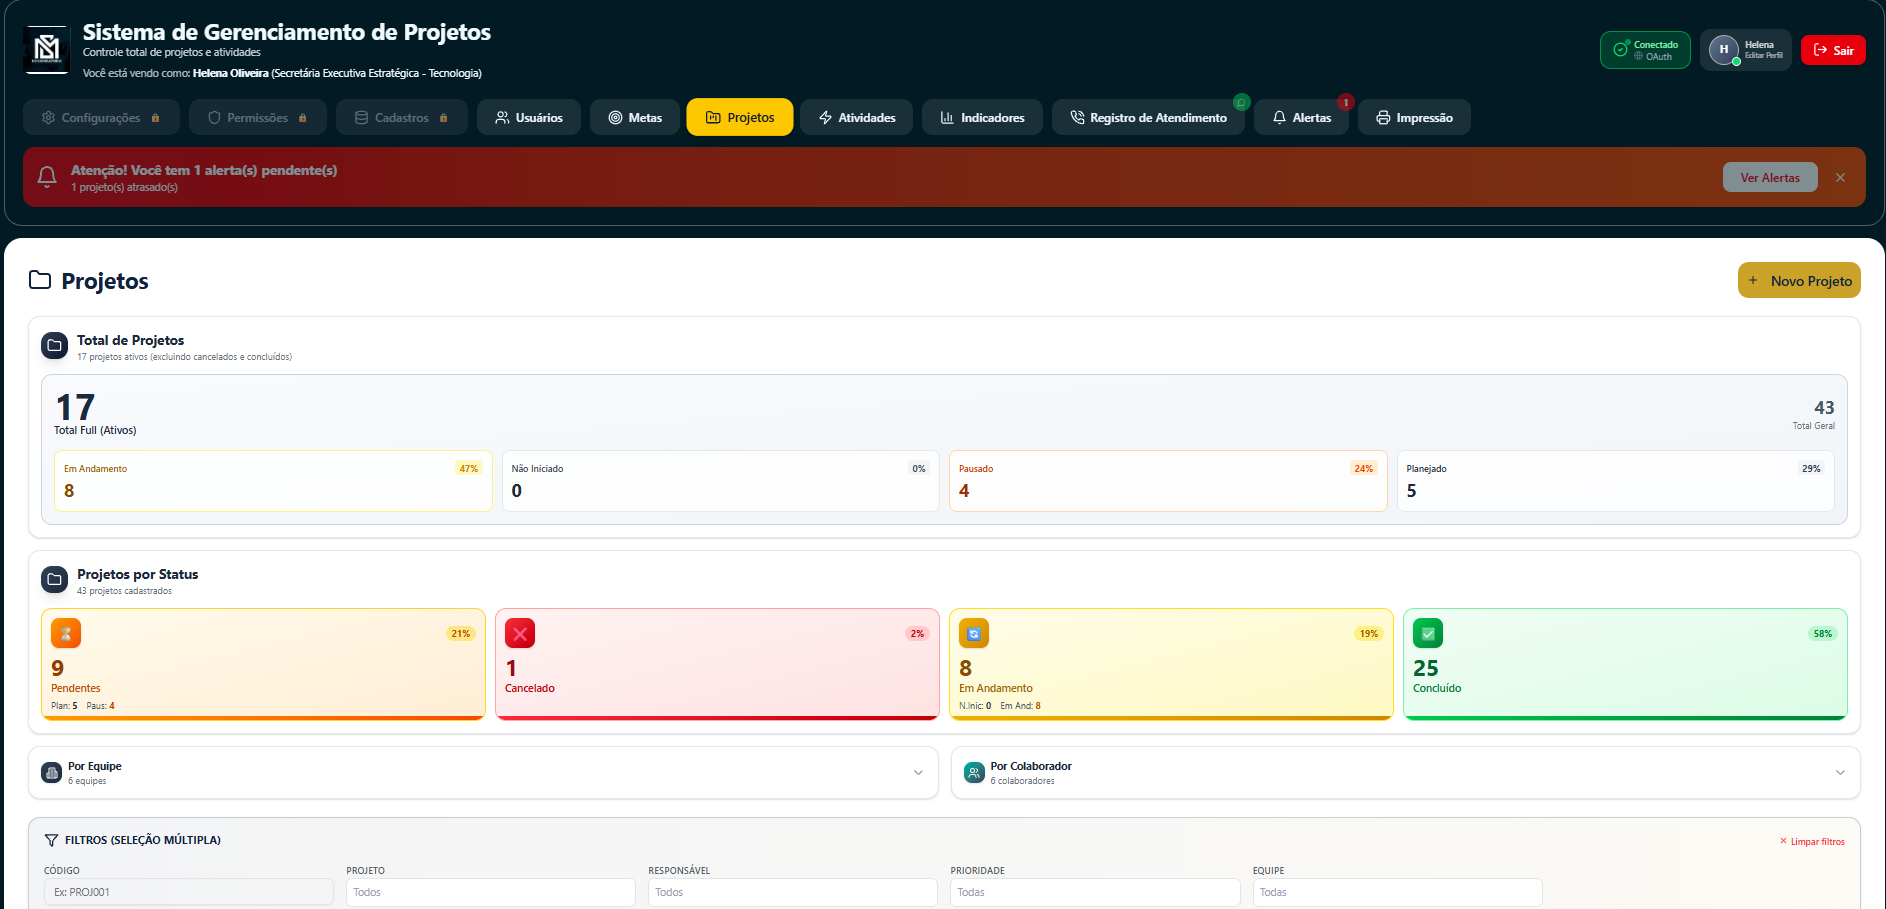Click the 17 Total Full (Ativos) number
The image size is (1886, 909).
75,407
